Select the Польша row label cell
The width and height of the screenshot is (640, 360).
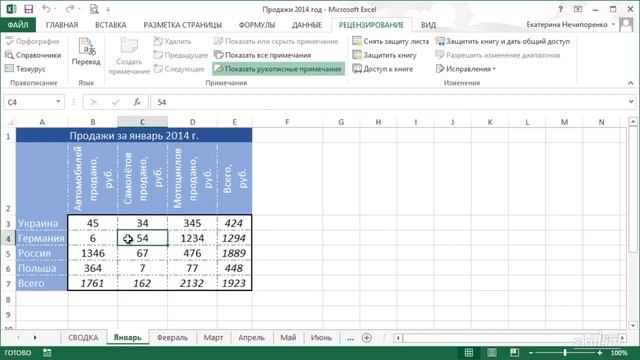(x=42, y=268)
